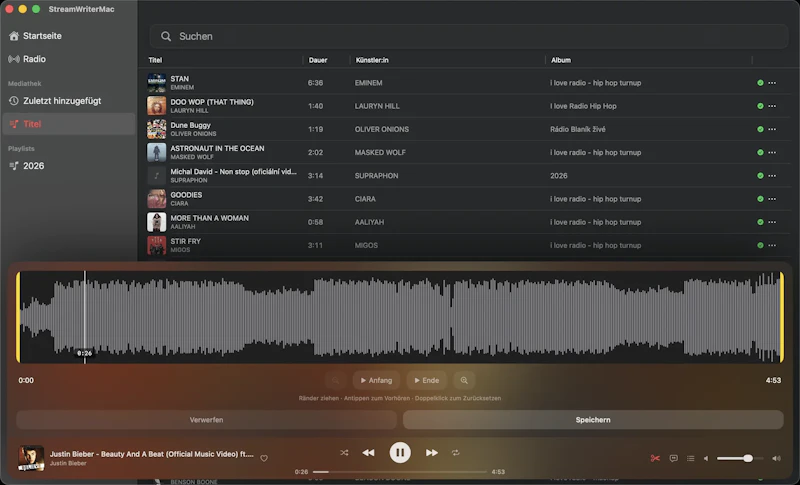Click the yellow end trim handle
The image size is (800, 485).
pyautogui.click(x=781, y=317)
